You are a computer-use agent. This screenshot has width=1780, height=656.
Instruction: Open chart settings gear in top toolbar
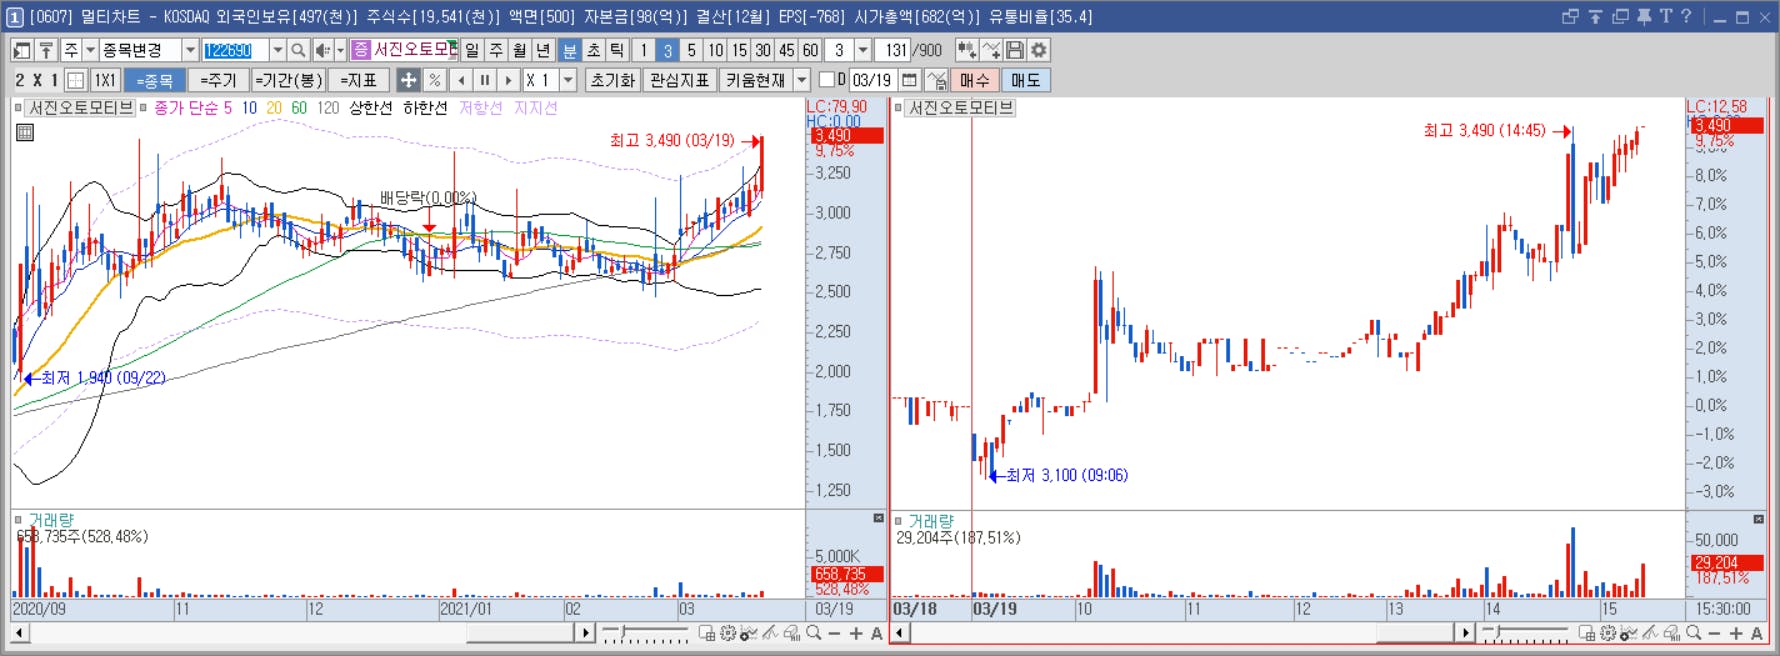1039,50
